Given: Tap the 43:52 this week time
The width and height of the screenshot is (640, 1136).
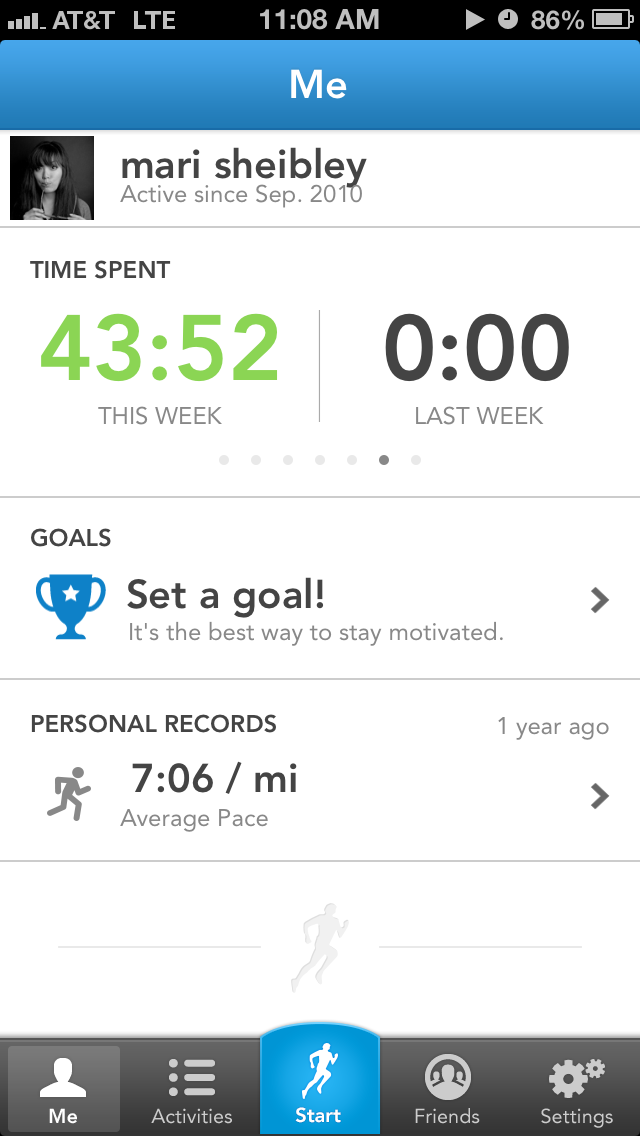Looking at the screenshot, I should click(x=160, y=349).
